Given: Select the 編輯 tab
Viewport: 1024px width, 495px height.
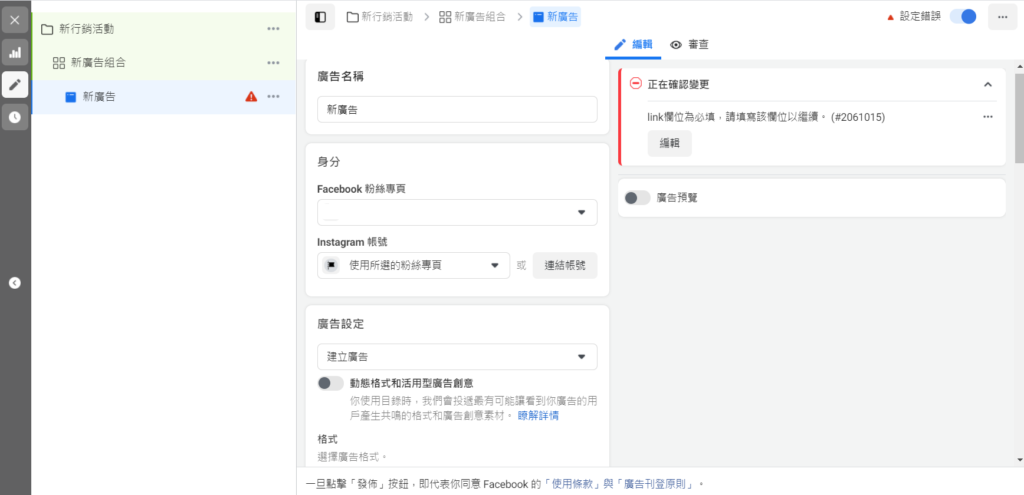Looking at the screenshot, I should point(633,45).
